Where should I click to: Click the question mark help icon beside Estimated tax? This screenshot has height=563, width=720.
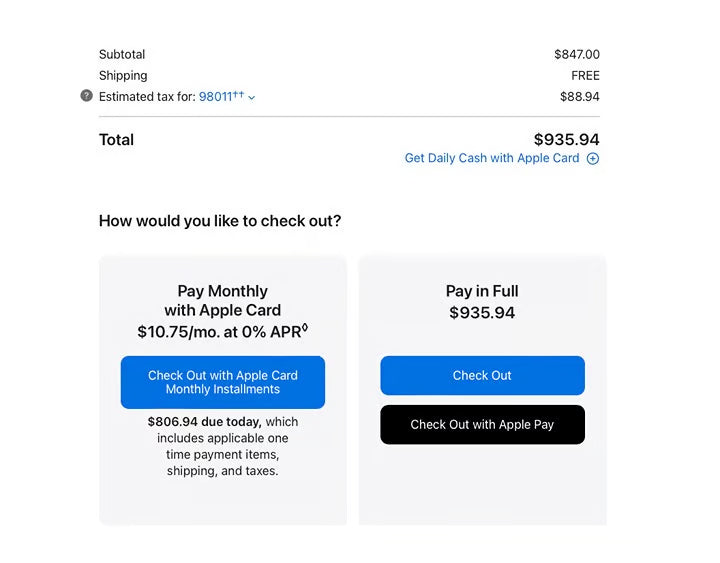[x=86, y=96]
